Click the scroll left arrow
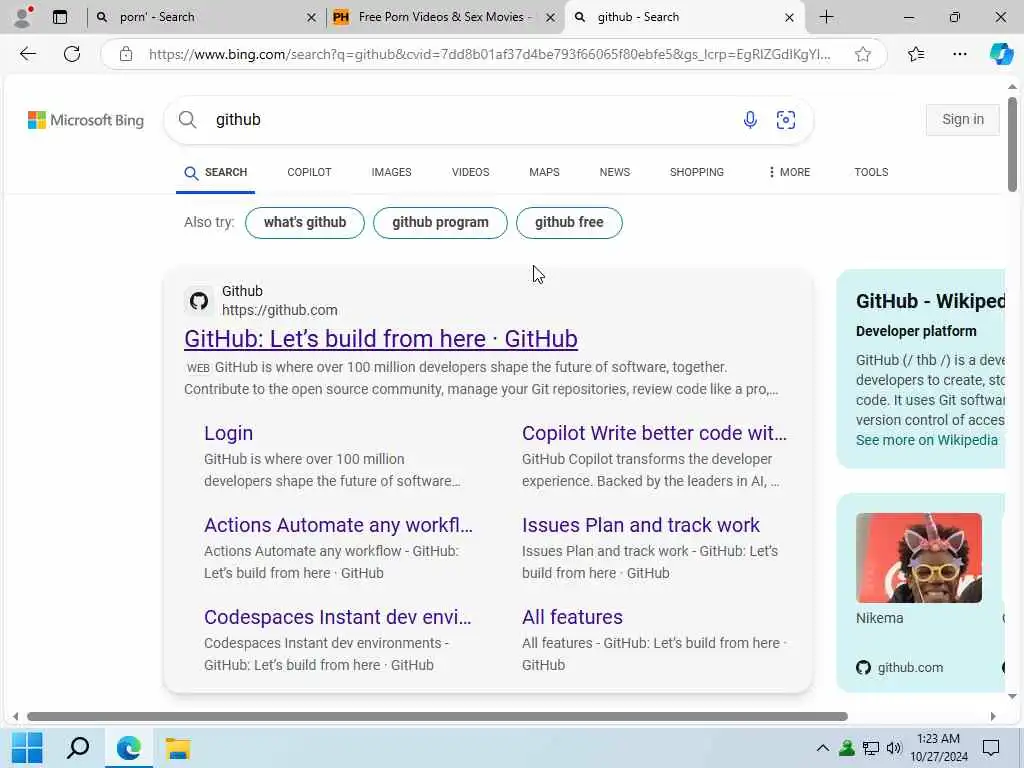The height and width of the screenshot is (768, 1024). coord(16,716)
